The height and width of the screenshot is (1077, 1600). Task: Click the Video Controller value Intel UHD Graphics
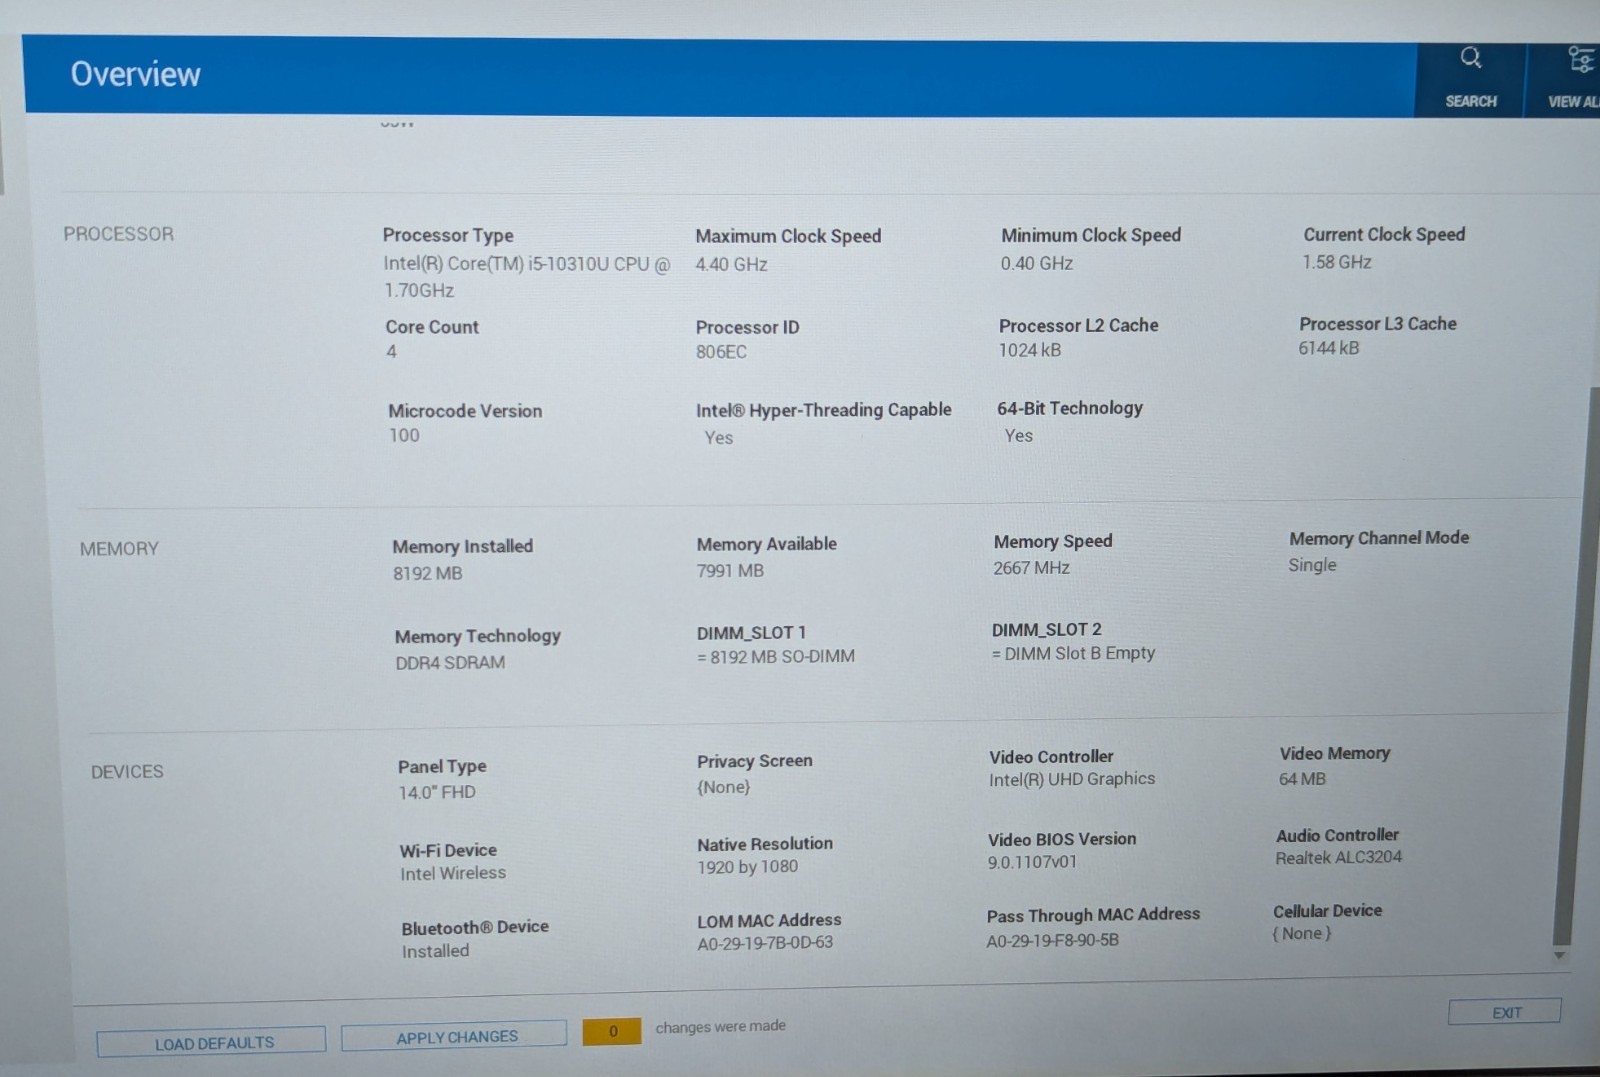coord(1072,779)
